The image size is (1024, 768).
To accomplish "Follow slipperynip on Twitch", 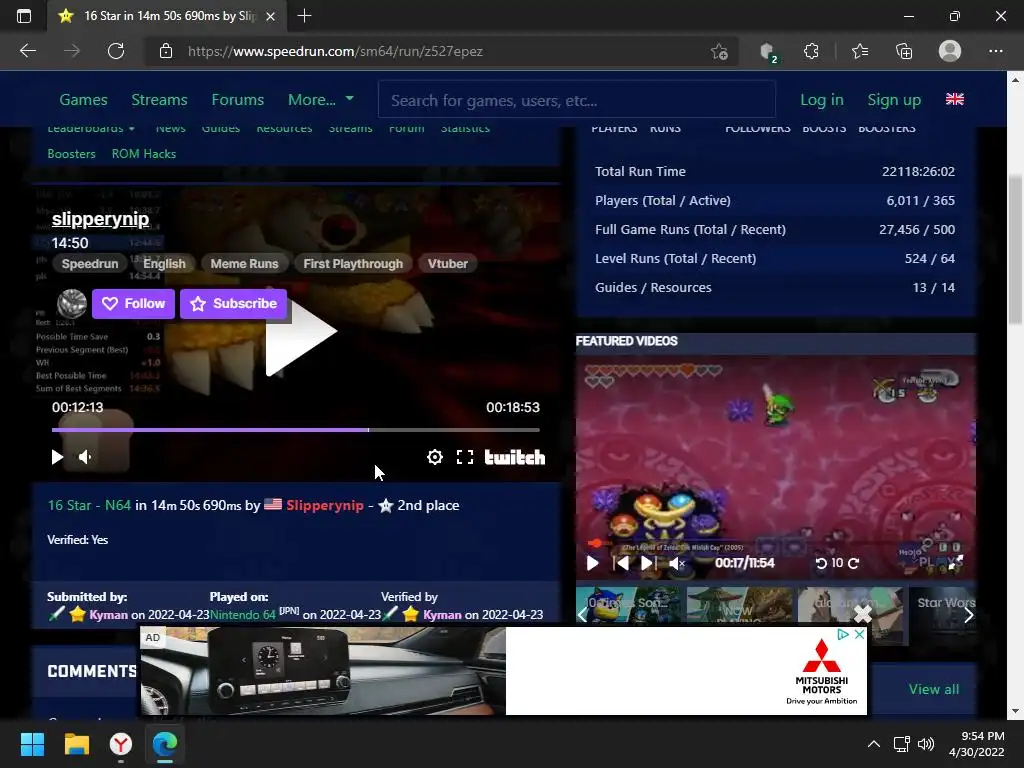I will point(133,304).
